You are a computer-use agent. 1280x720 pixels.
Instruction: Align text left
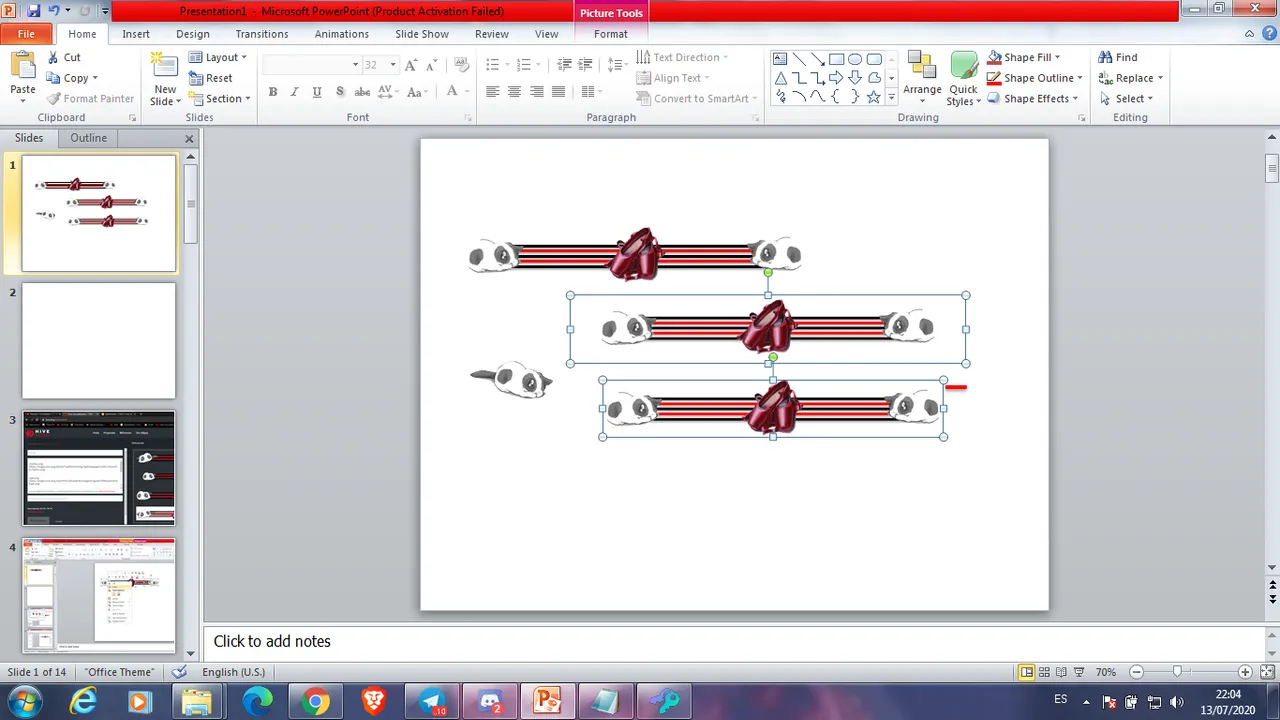[492, 92]
